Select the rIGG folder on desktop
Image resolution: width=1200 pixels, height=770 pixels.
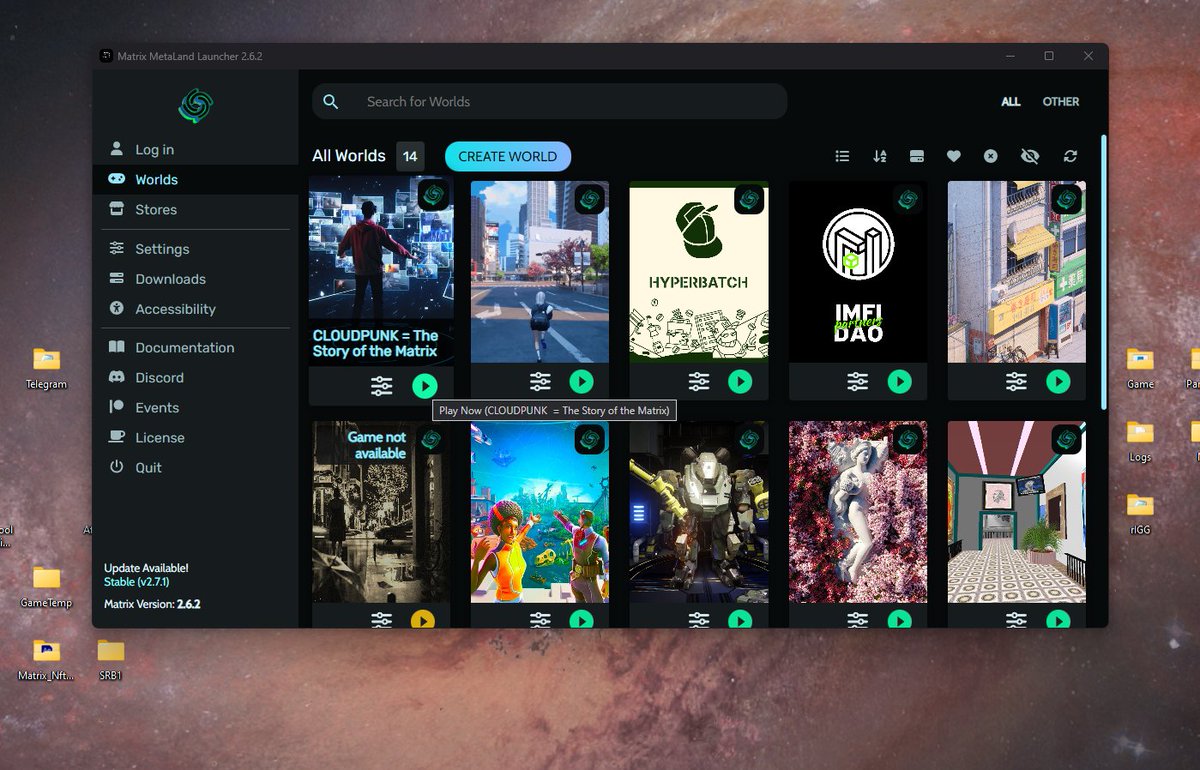pos(1140,514)
